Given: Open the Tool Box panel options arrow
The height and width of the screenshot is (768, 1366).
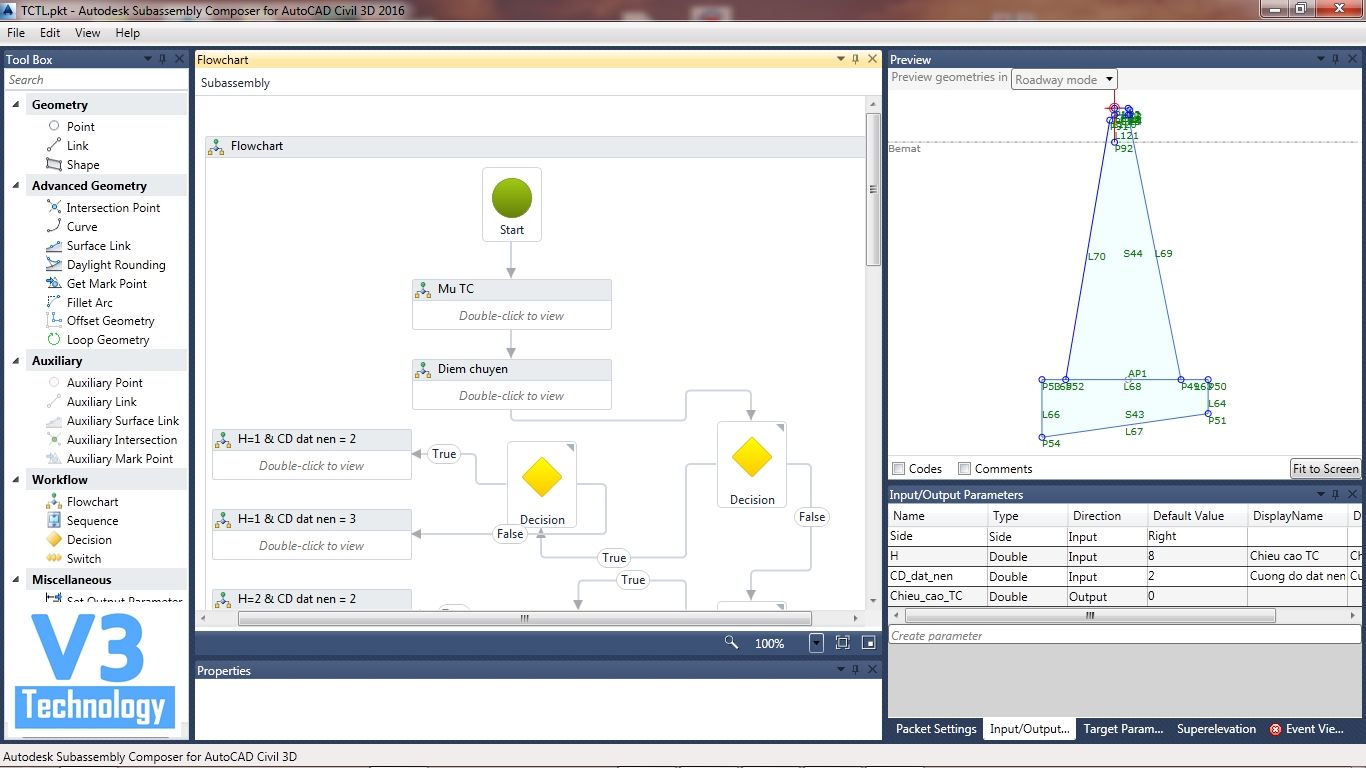Looking at the screenshot, I should pos(148,60).
